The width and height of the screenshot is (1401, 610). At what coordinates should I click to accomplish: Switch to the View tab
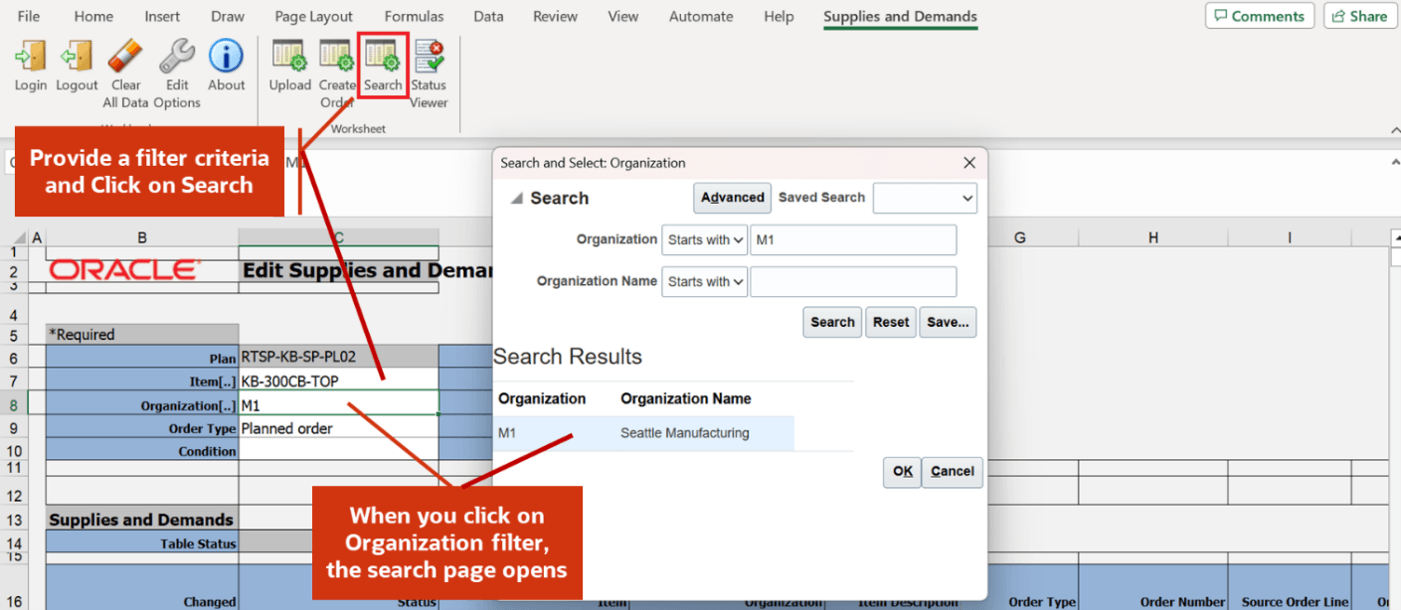623,16
